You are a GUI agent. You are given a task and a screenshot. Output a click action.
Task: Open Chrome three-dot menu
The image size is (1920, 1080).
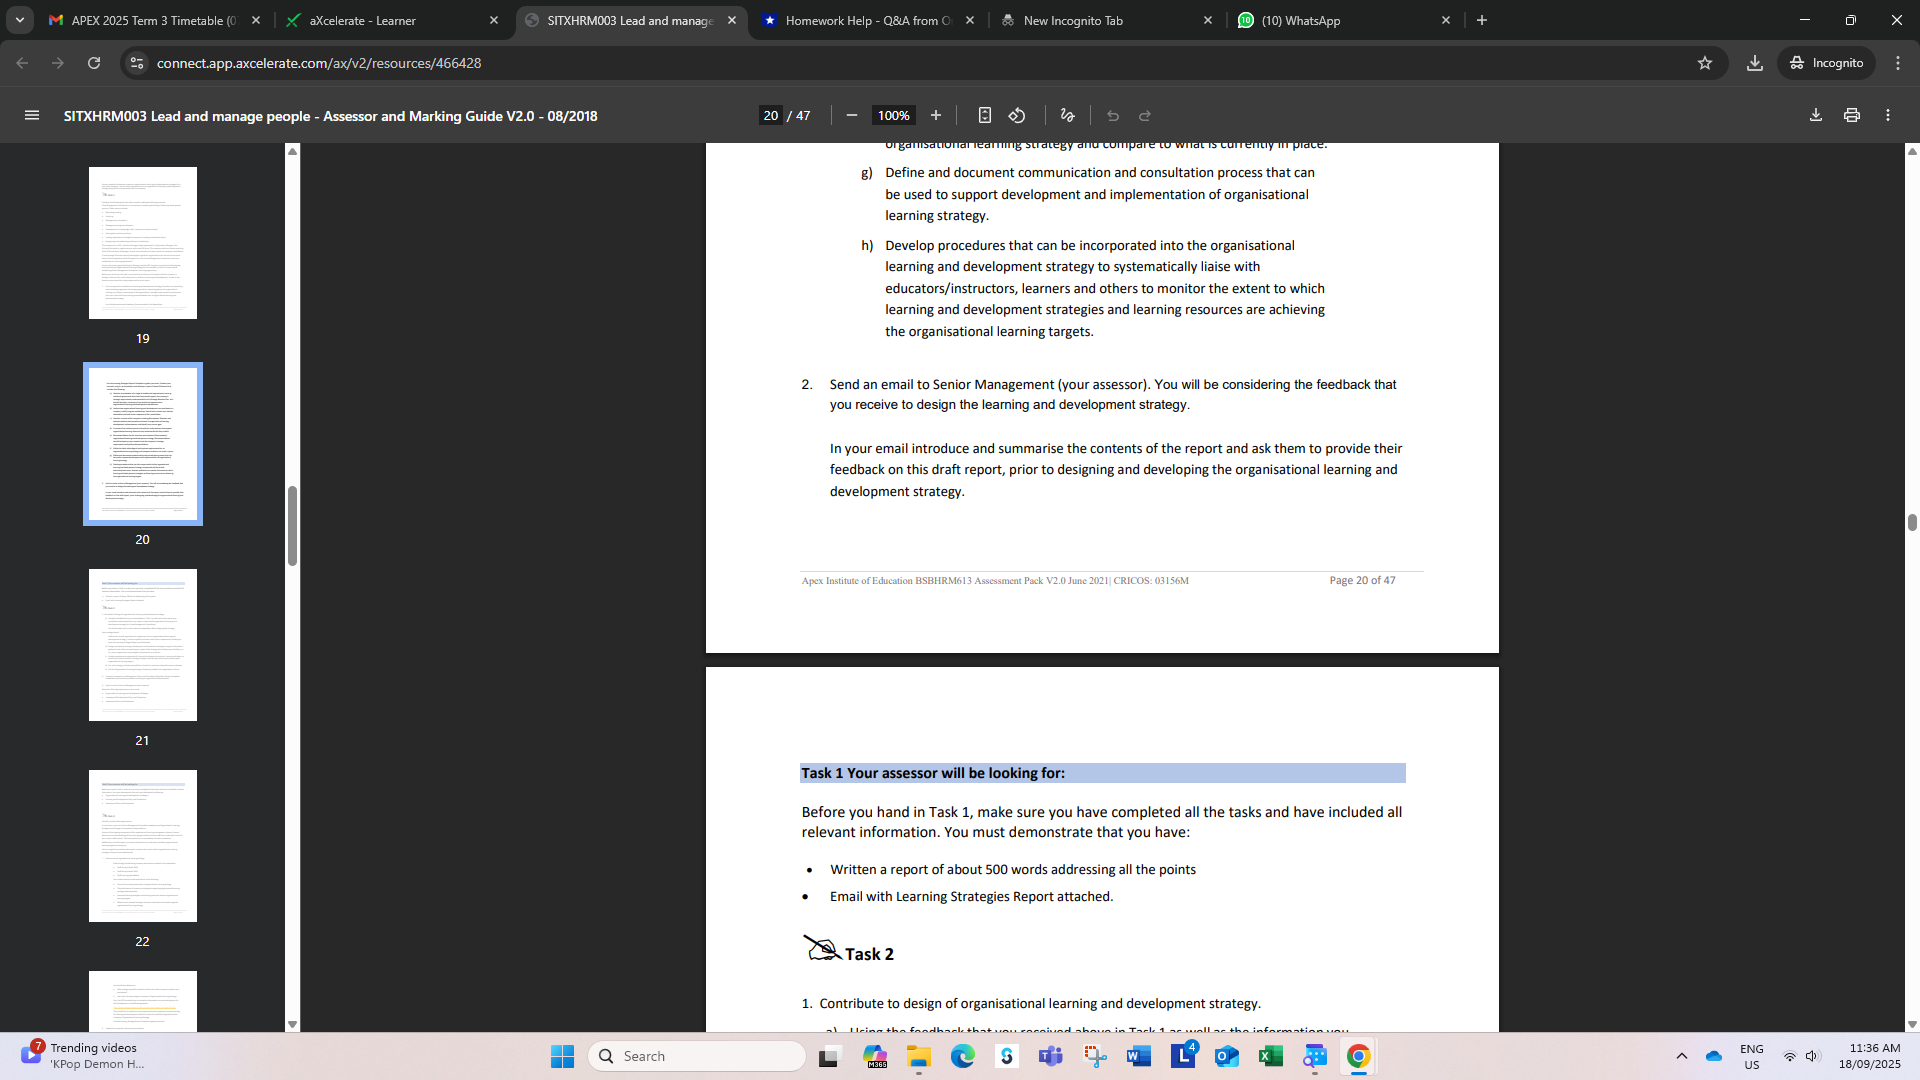tap(1898, 63)
